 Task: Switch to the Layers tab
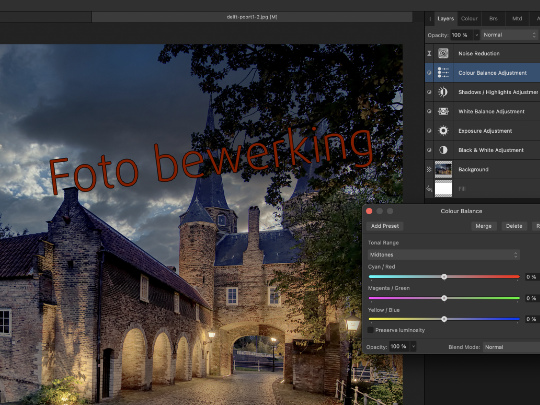pyautogui.click(x=446, y=19)
